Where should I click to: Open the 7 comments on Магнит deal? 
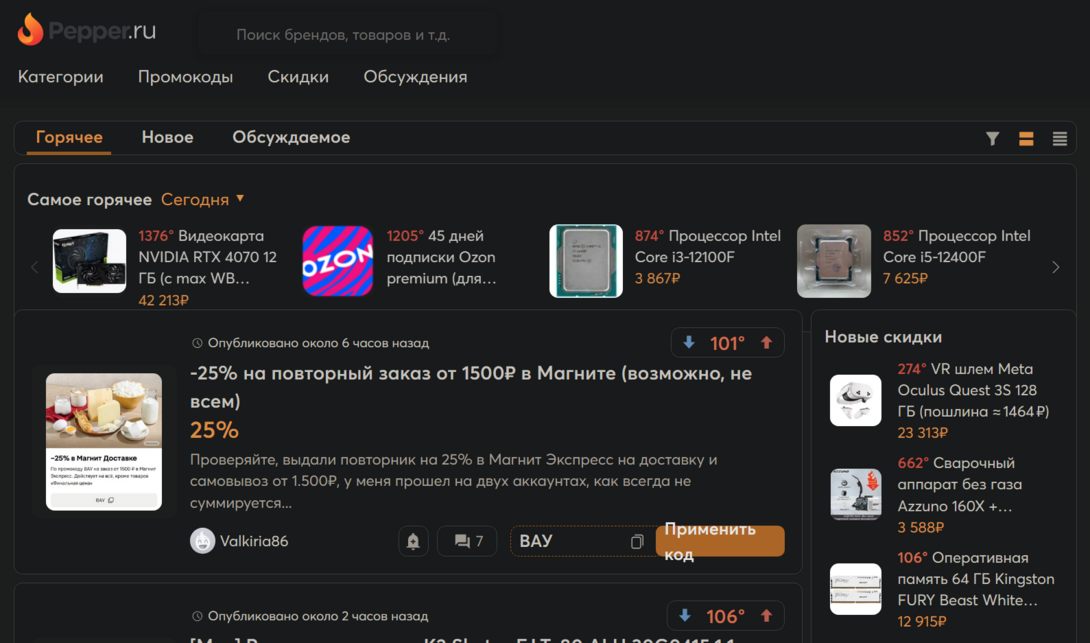pos(467,541)
